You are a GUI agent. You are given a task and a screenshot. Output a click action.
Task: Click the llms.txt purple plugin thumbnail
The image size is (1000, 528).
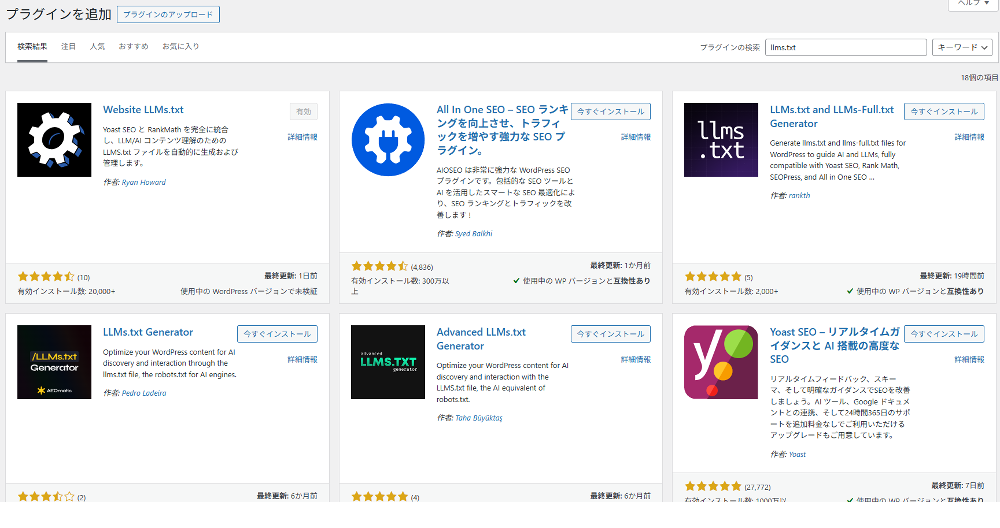tap(721, 140)
